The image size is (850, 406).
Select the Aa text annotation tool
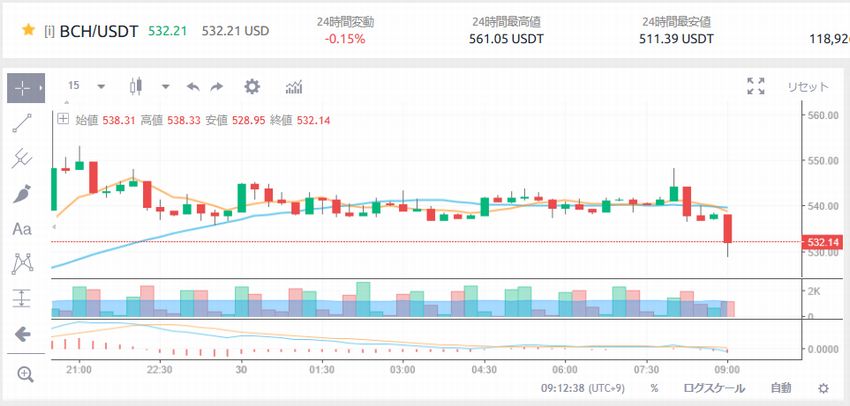(22, 229)
